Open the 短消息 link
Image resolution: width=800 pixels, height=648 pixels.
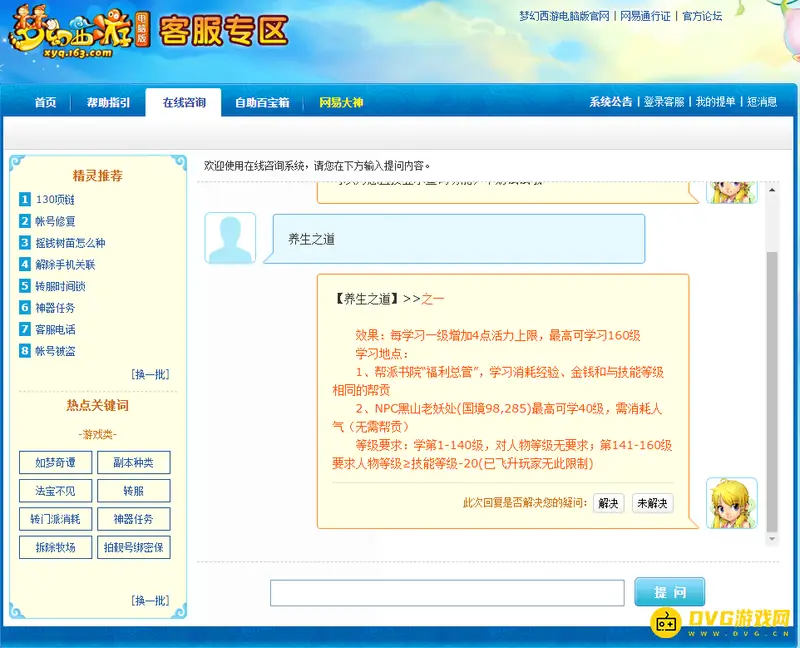point(762,102)
